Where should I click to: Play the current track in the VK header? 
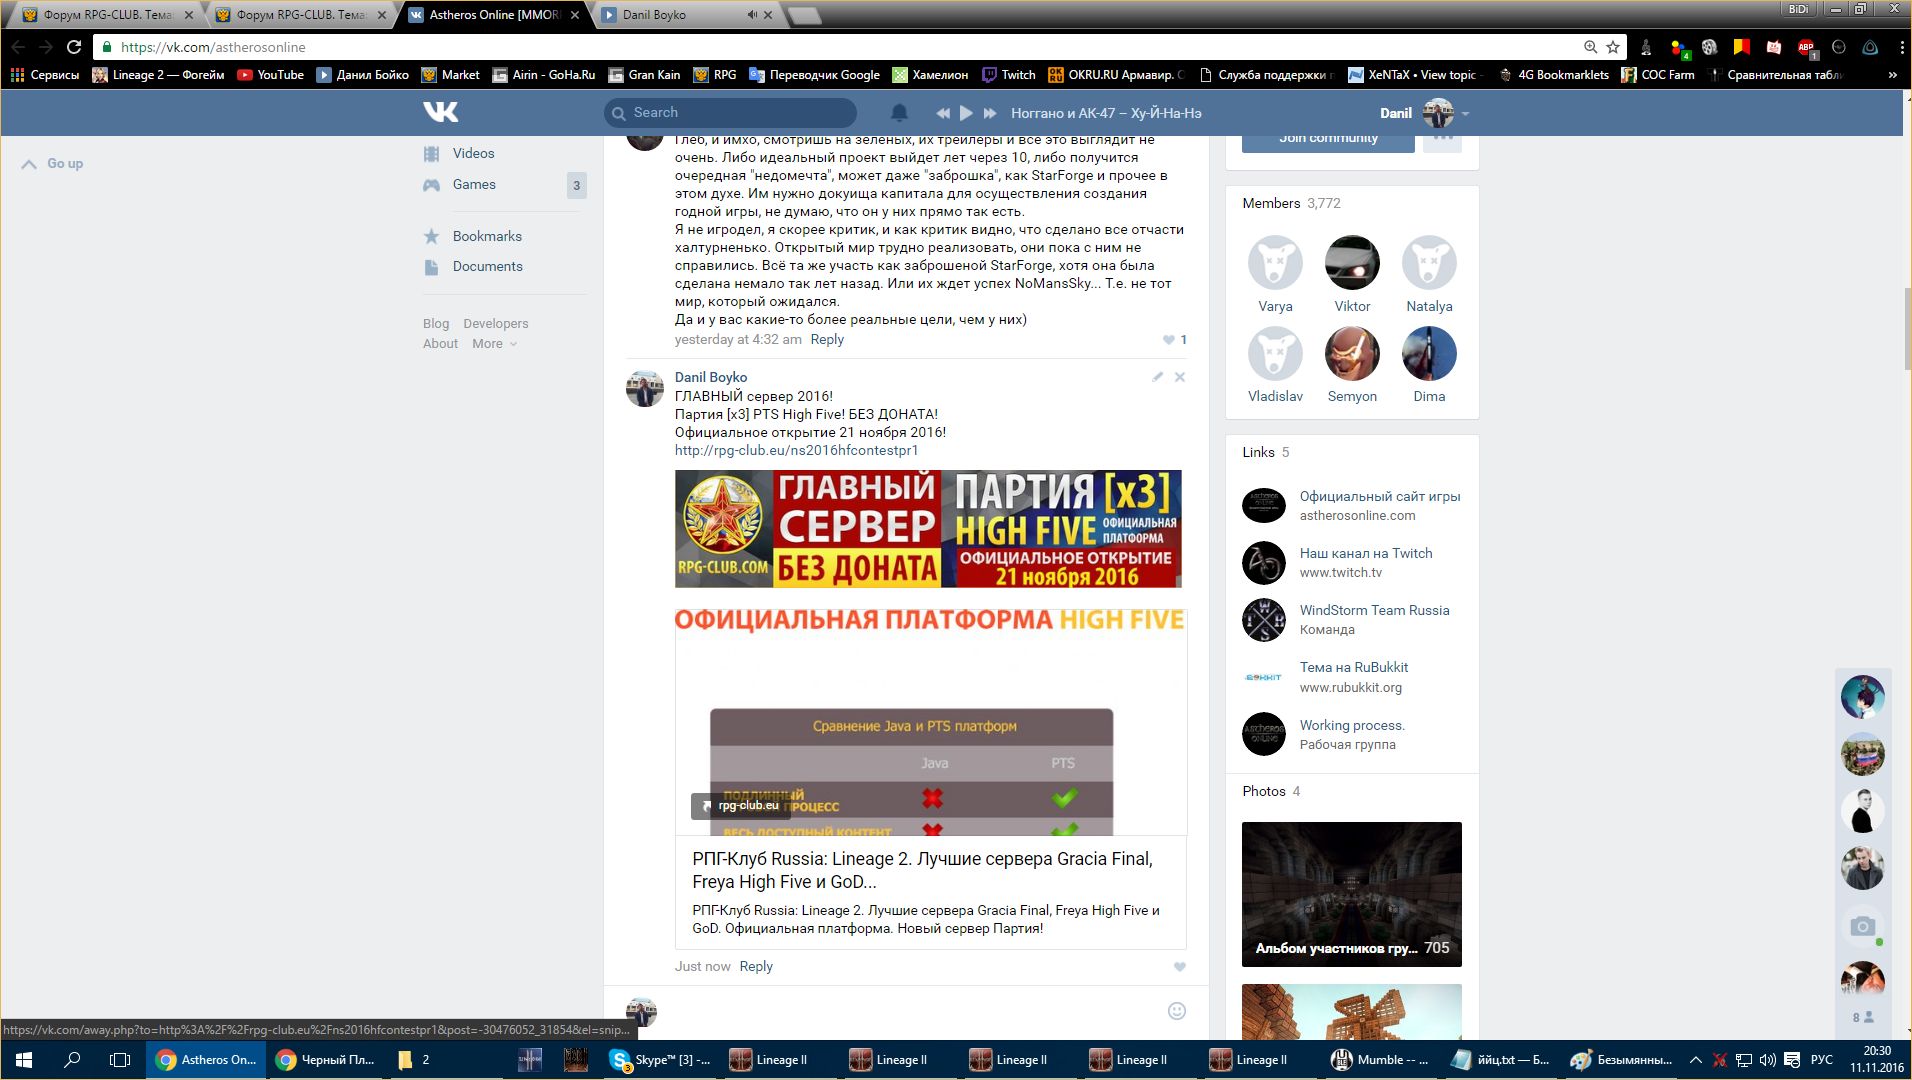click(966, 113)
